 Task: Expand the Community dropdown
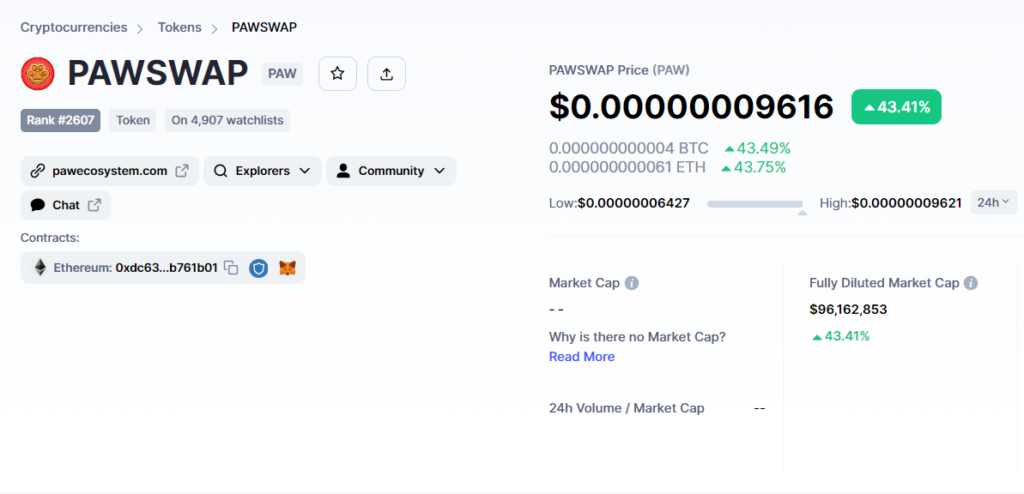tap(391, 171)
